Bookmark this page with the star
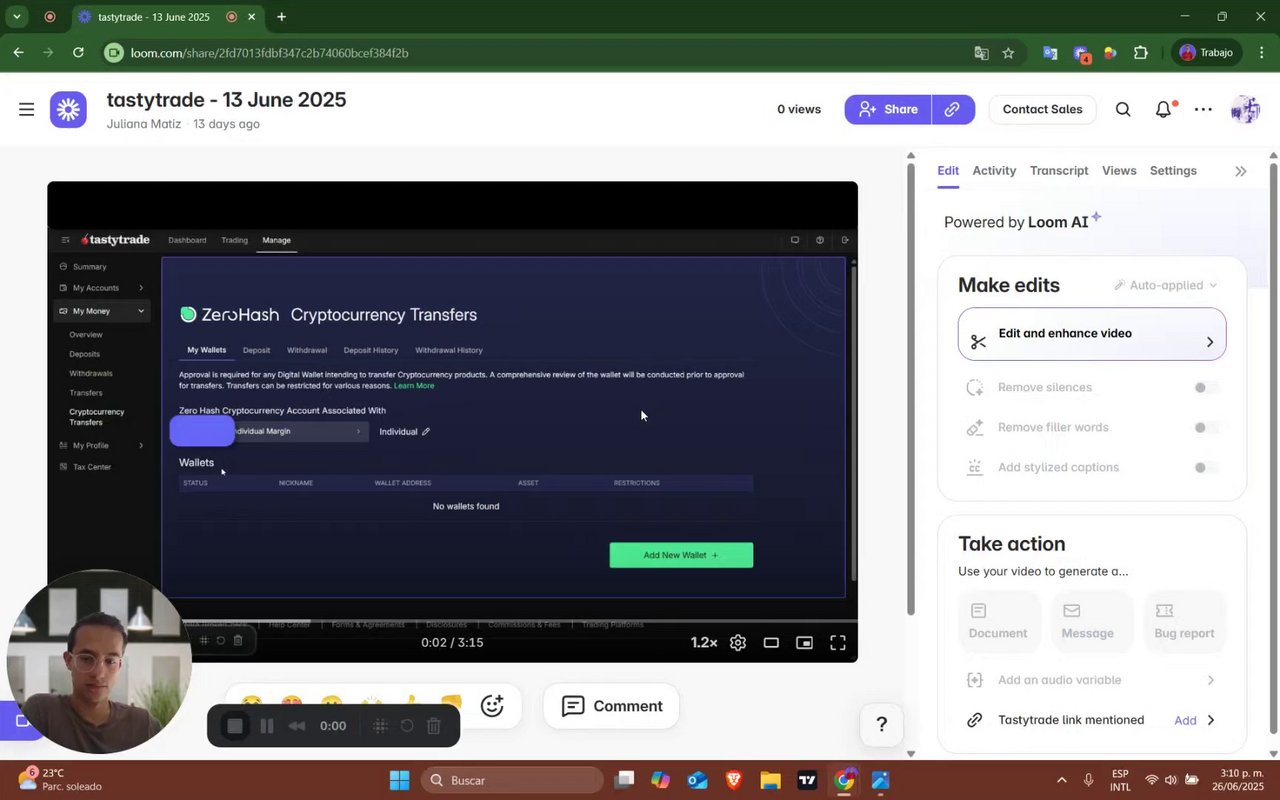1280x800 pixels. [1008, 53]
